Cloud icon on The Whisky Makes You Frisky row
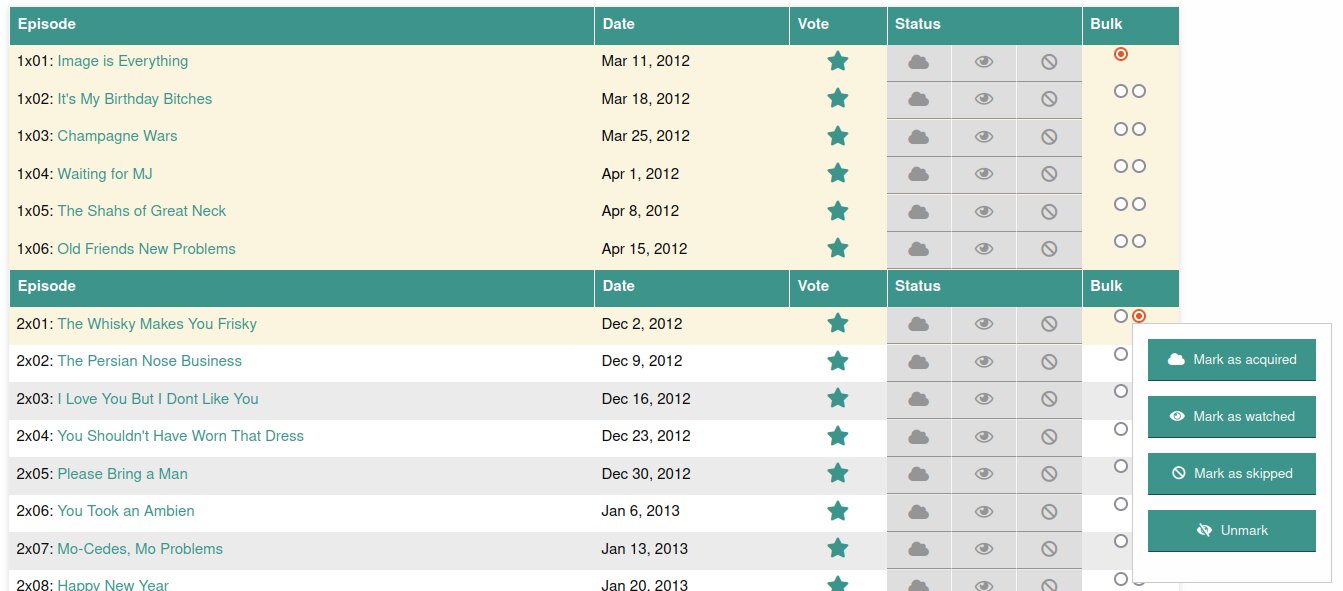 pyautogui.click(x=918, y=324)
